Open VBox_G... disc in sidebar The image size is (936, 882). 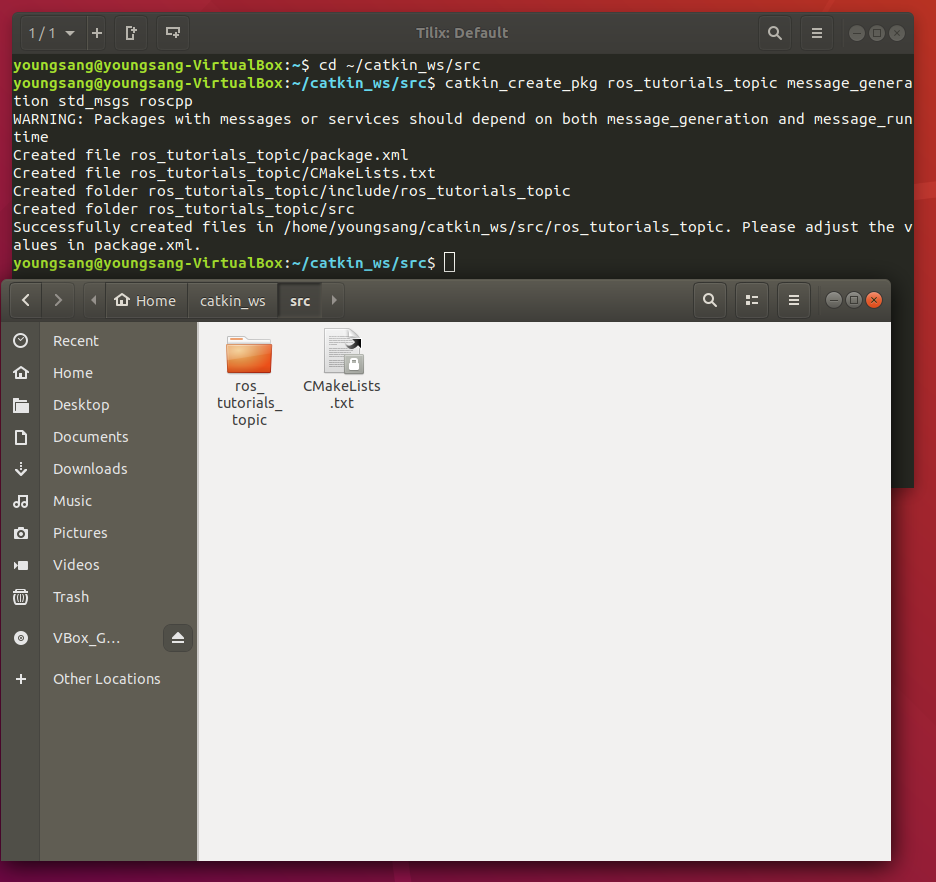99,639
